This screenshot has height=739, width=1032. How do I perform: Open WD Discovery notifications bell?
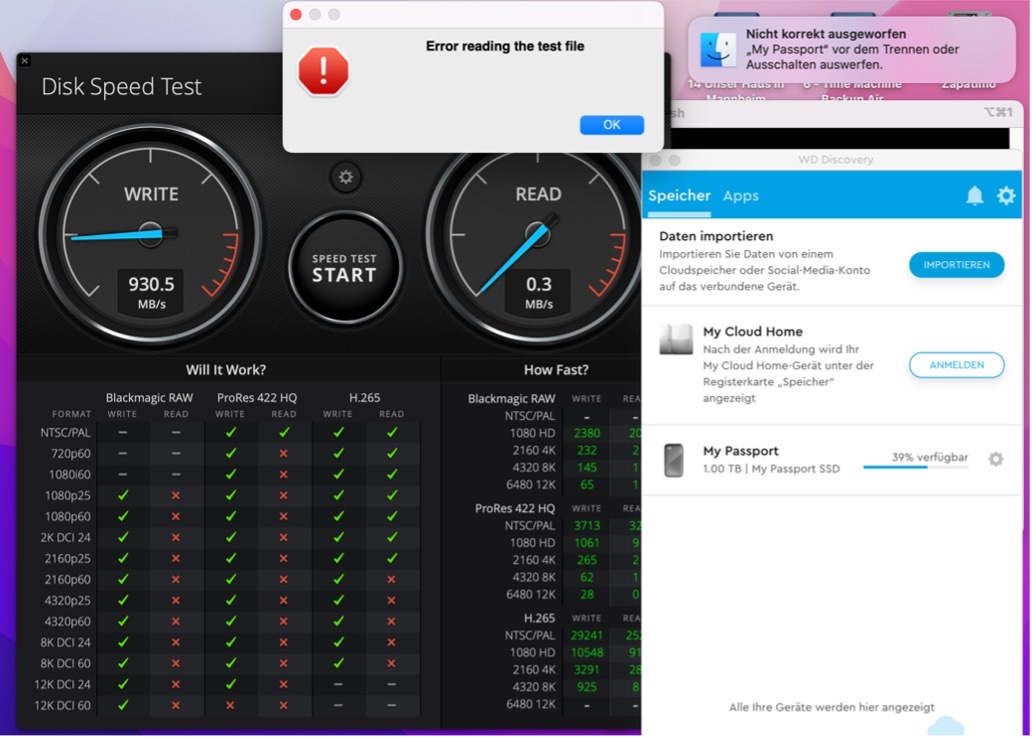tap(974, 195)
